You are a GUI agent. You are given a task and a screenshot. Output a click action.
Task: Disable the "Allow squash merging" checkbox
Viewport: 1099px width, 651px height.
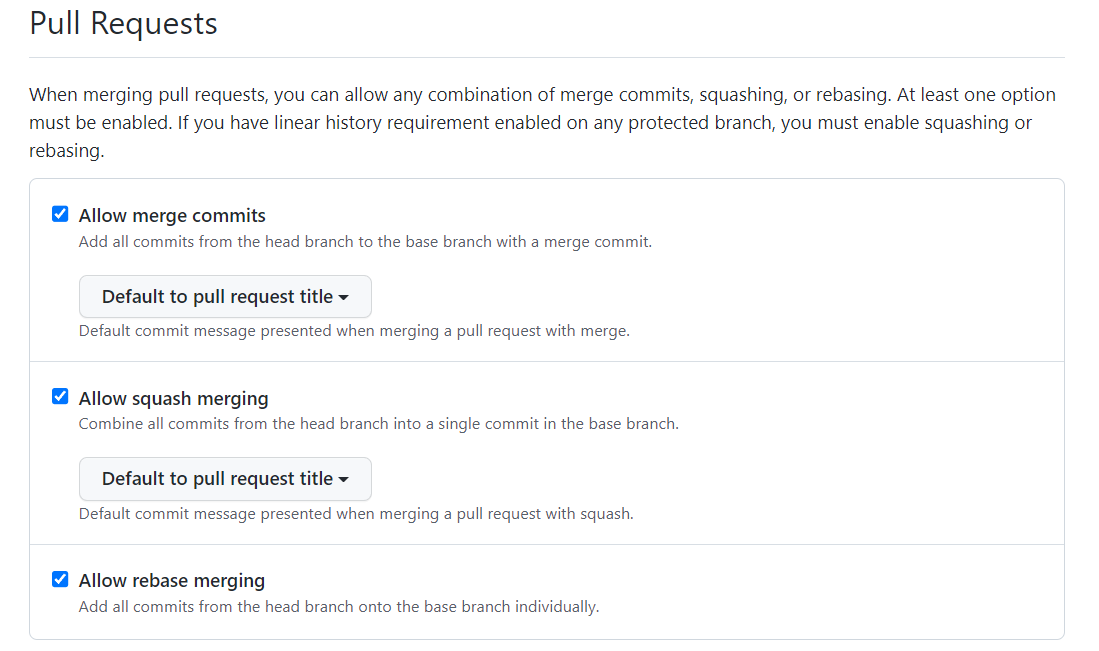60,396
